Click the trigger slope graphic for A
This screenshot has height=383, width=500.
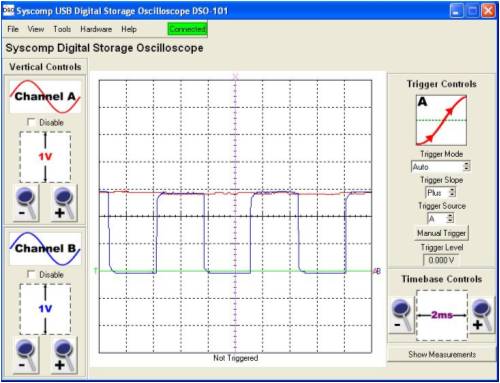click(441, 120)
